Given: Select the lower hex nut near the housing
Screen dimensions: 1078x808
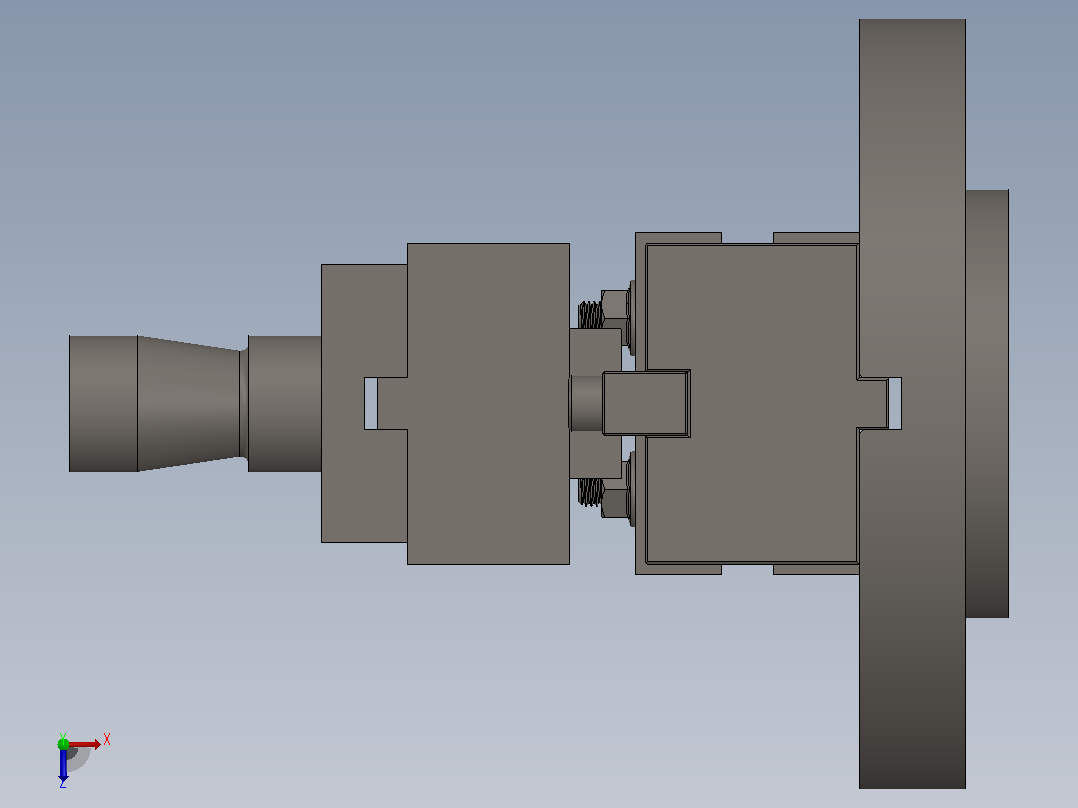Looking at the screenshot, I should pyautogui.click(x=615, y=503).
